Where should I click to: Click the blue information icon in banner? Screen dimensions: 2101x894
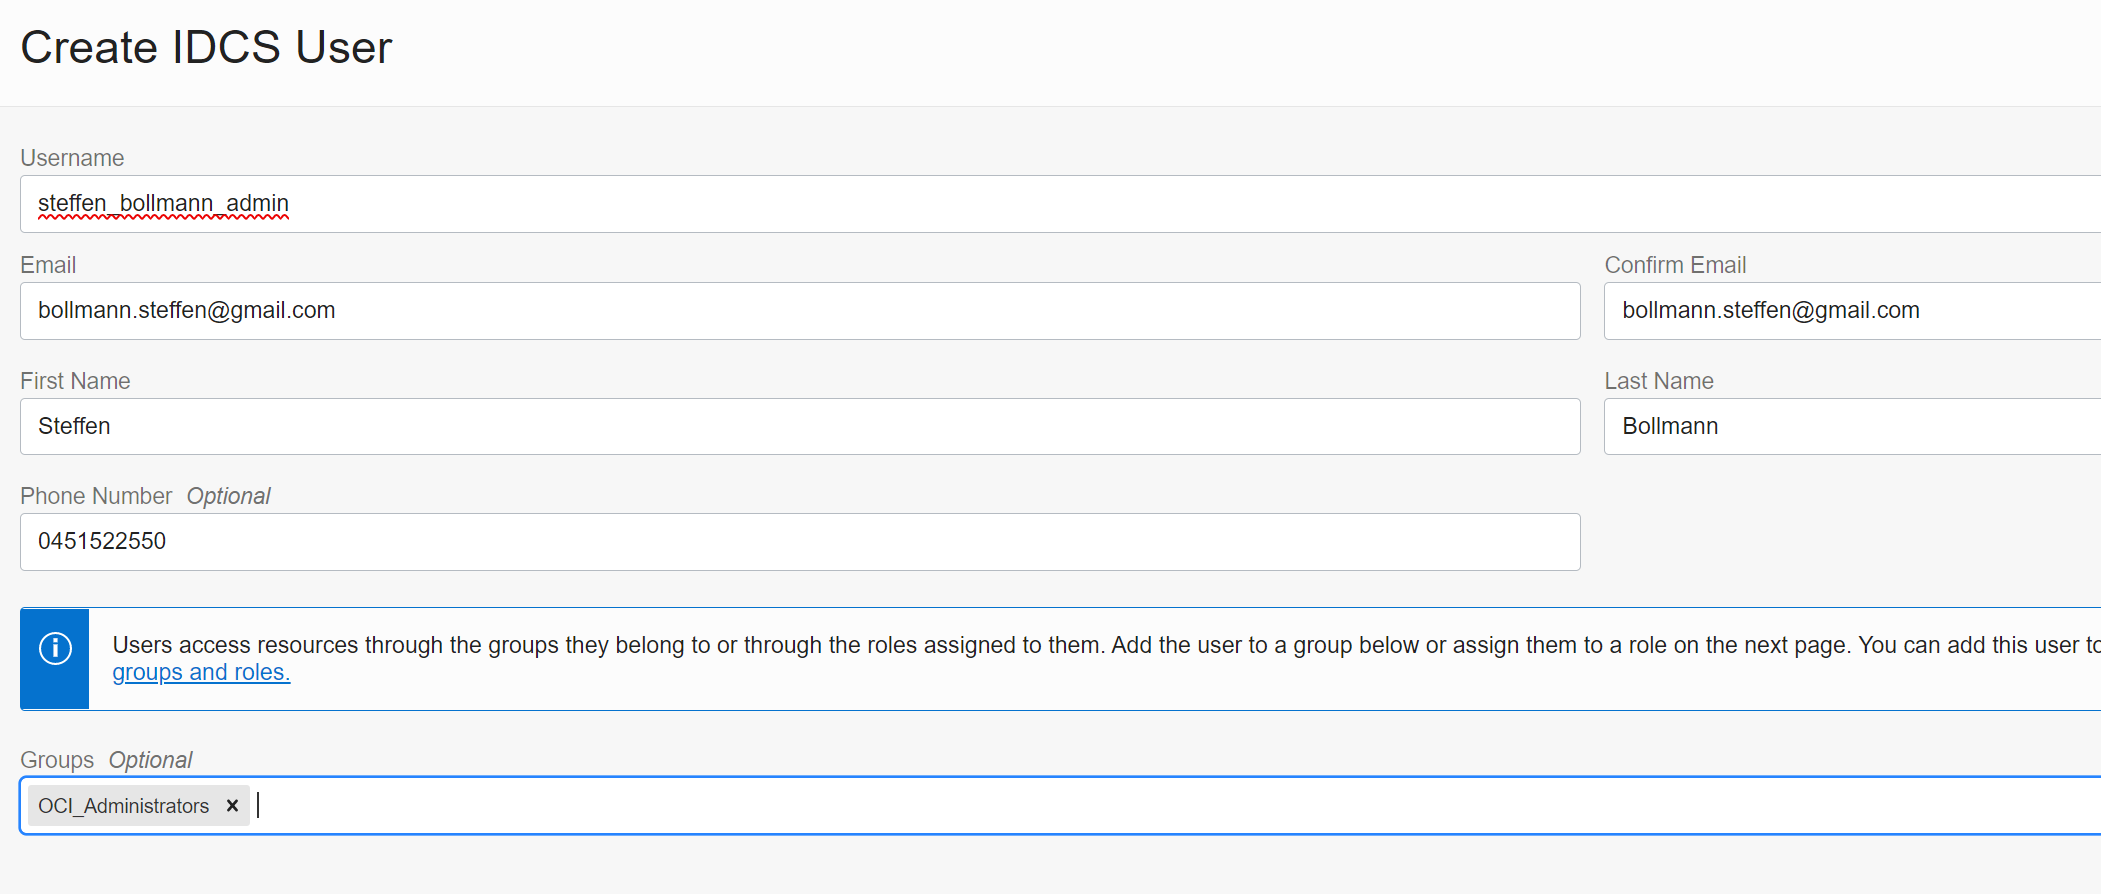(x=55, y=648)
